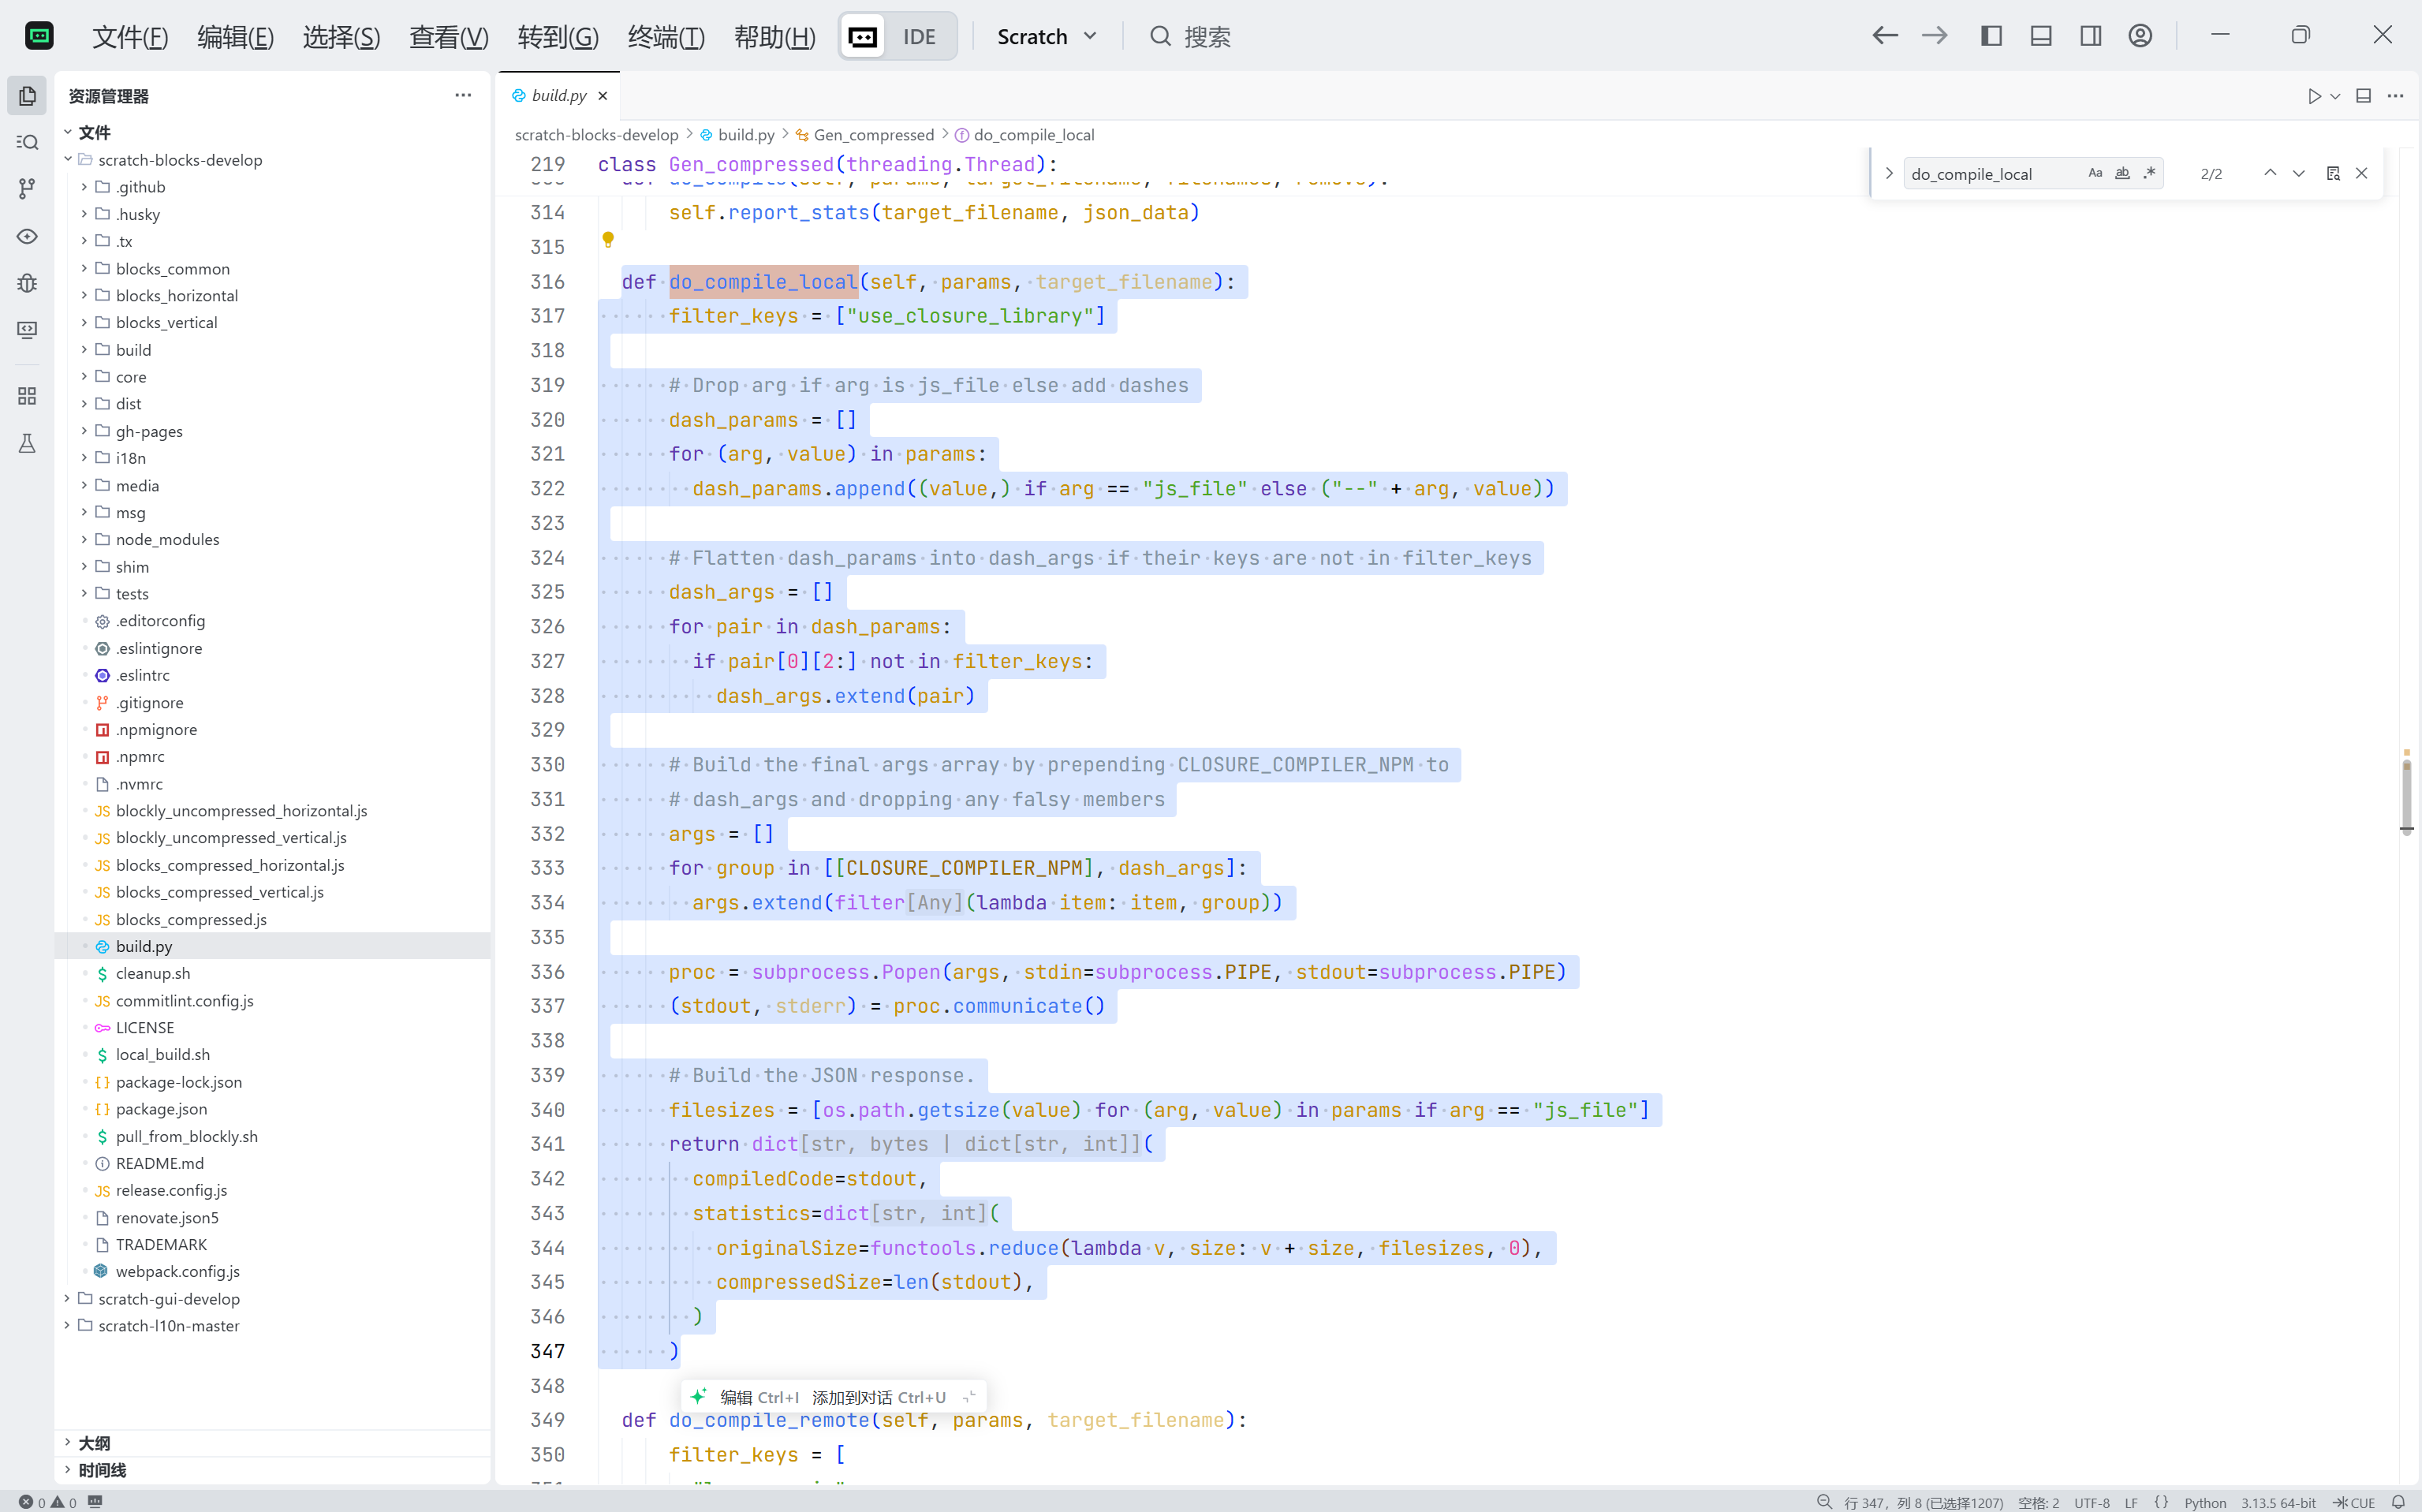The width and height of the screenshot is (2422, 1512).
Task: Toggle whole word matching in the find widget
Action: pos(2122,173)
